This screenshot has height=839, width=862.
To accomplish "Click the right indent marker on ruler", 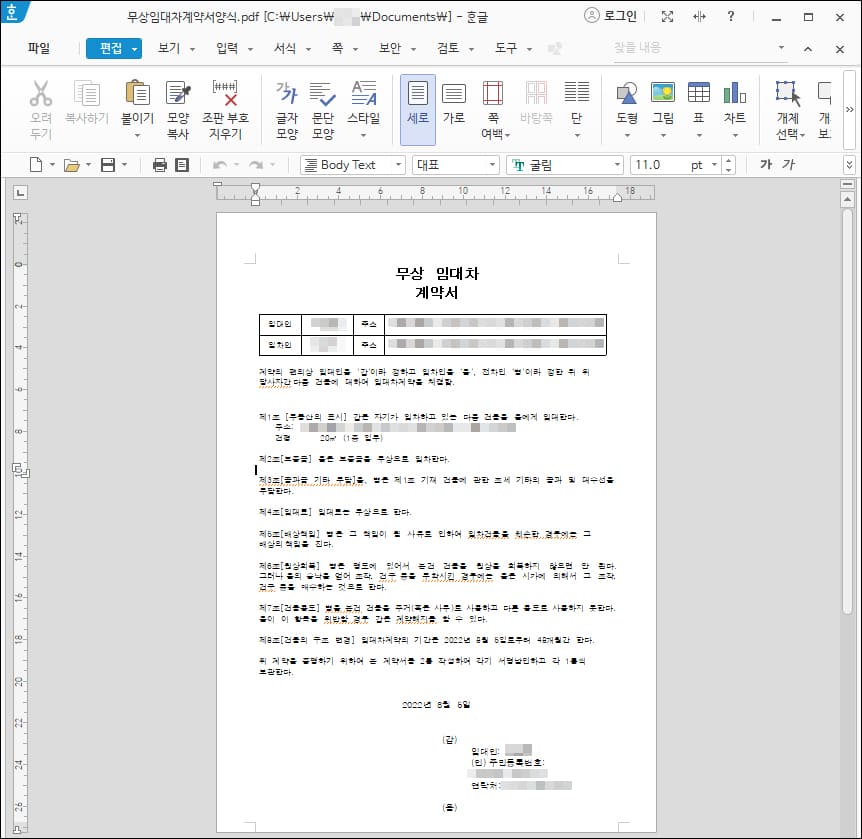I will [617, 198].
